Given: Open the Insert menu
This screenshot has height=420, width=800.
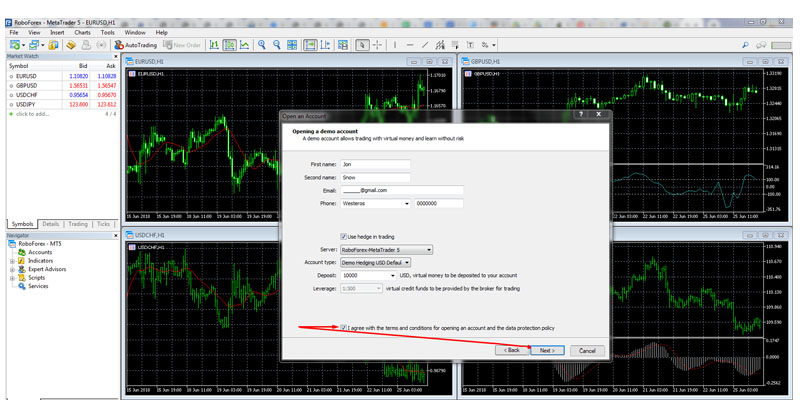Looking at the screenshot, I should coord(57,33).
